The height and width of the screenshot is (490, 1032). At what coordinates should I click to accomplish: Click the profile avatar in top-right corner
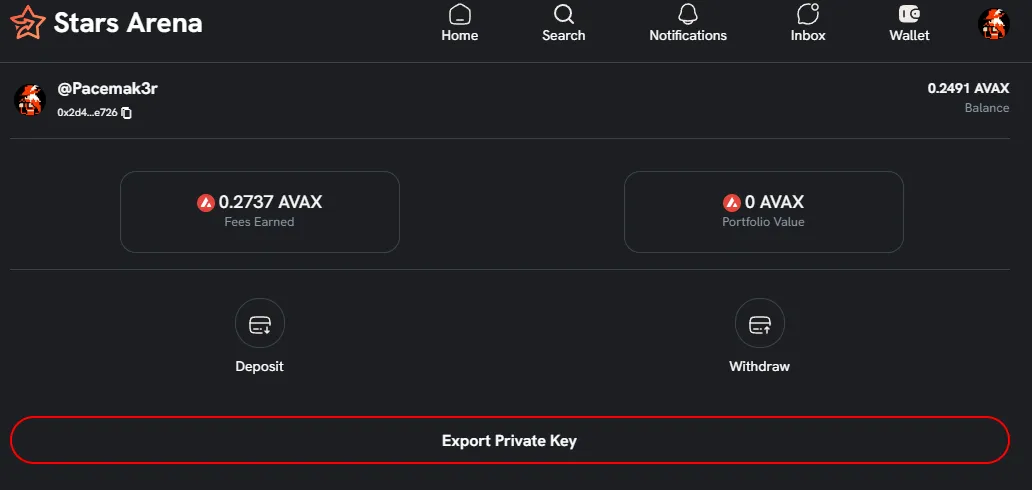click(x=993, y=23)
